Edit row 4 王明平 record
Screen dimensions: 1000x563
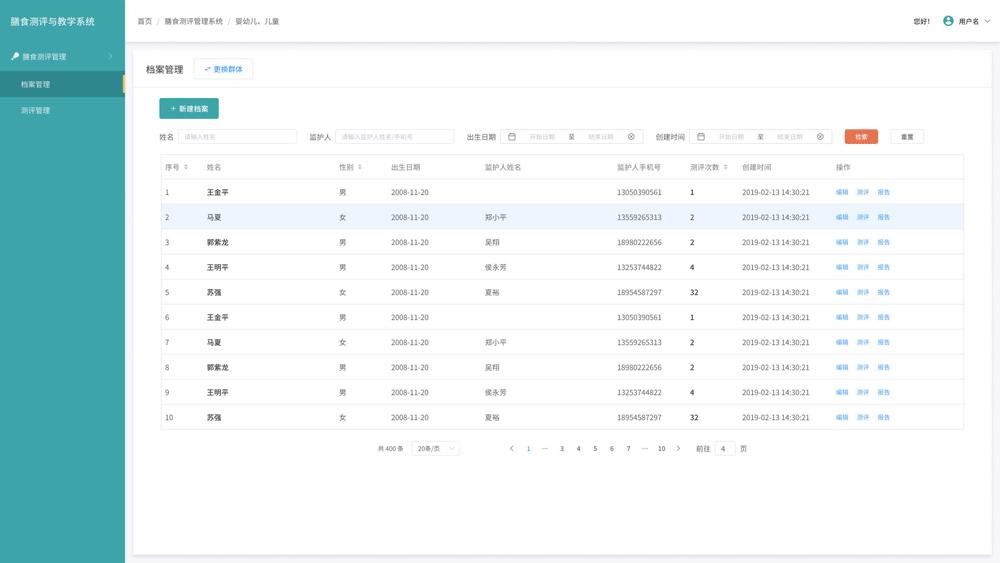point(842,267)
